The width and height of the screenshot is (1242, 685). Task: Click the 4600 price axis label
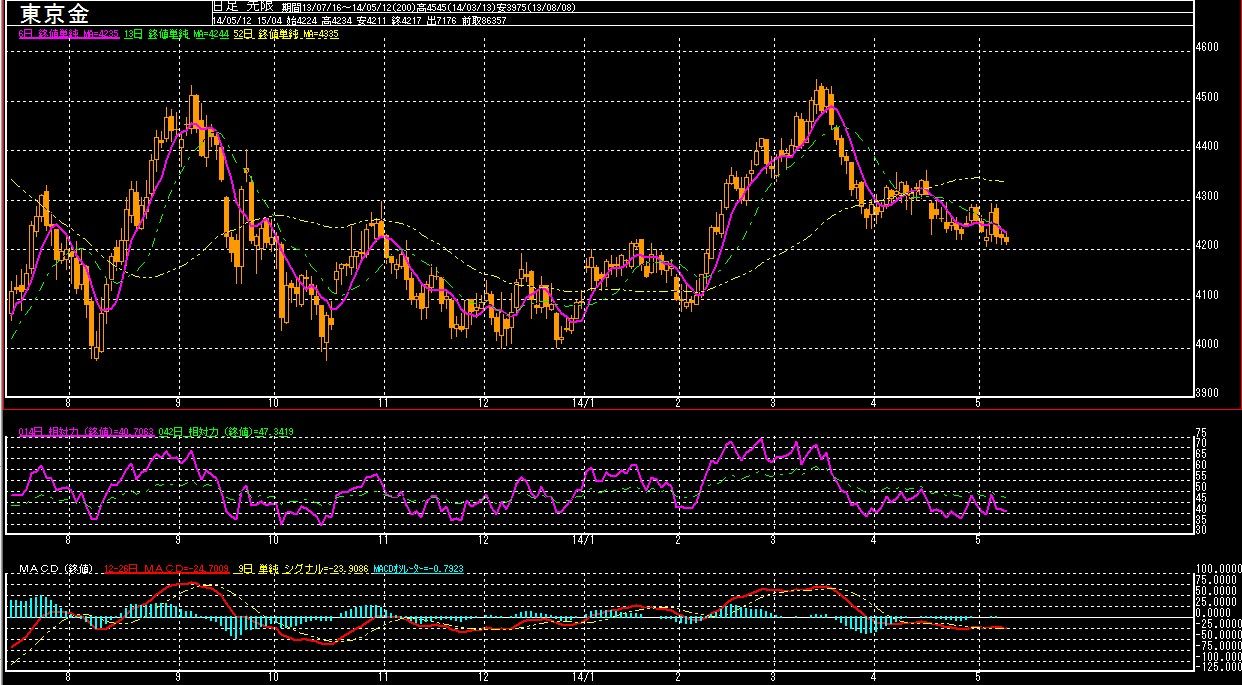tap(1207, 47)
